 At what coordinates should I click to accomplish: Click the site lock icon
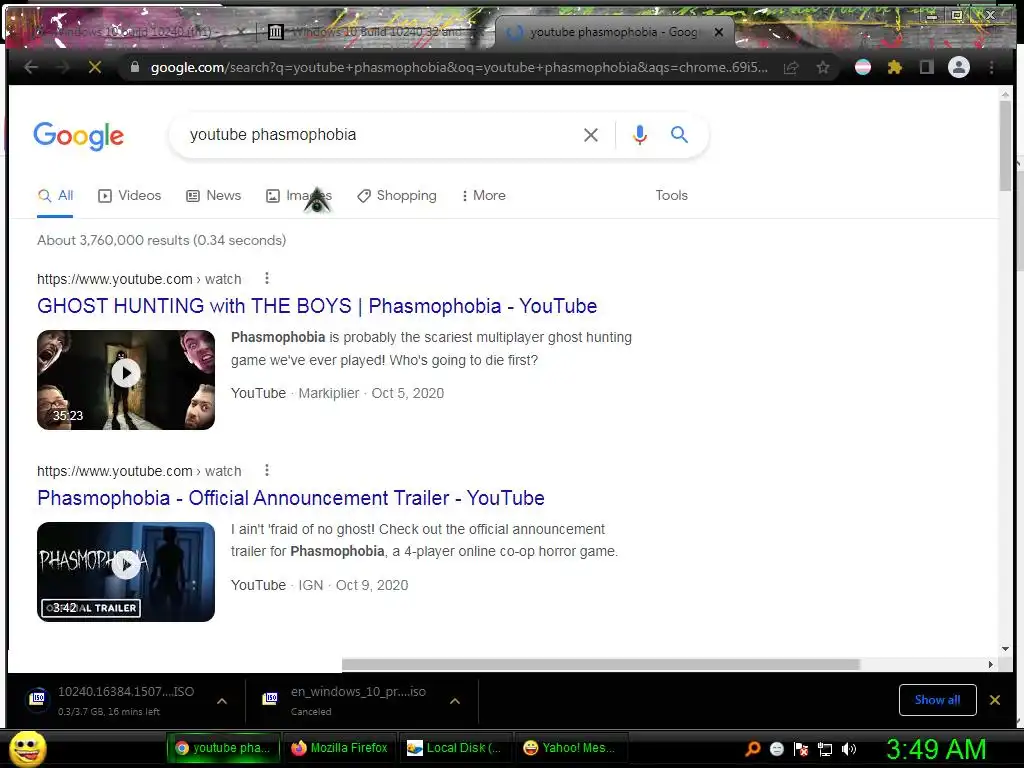(135, 67)
